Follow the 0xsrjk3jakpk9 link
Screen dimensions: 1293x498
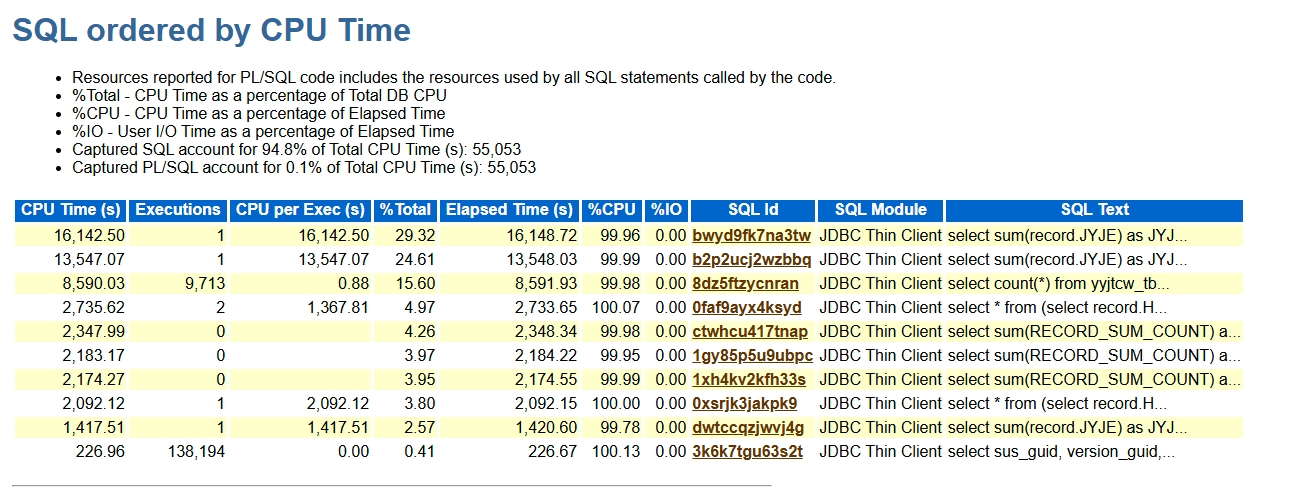click(744, 404)
